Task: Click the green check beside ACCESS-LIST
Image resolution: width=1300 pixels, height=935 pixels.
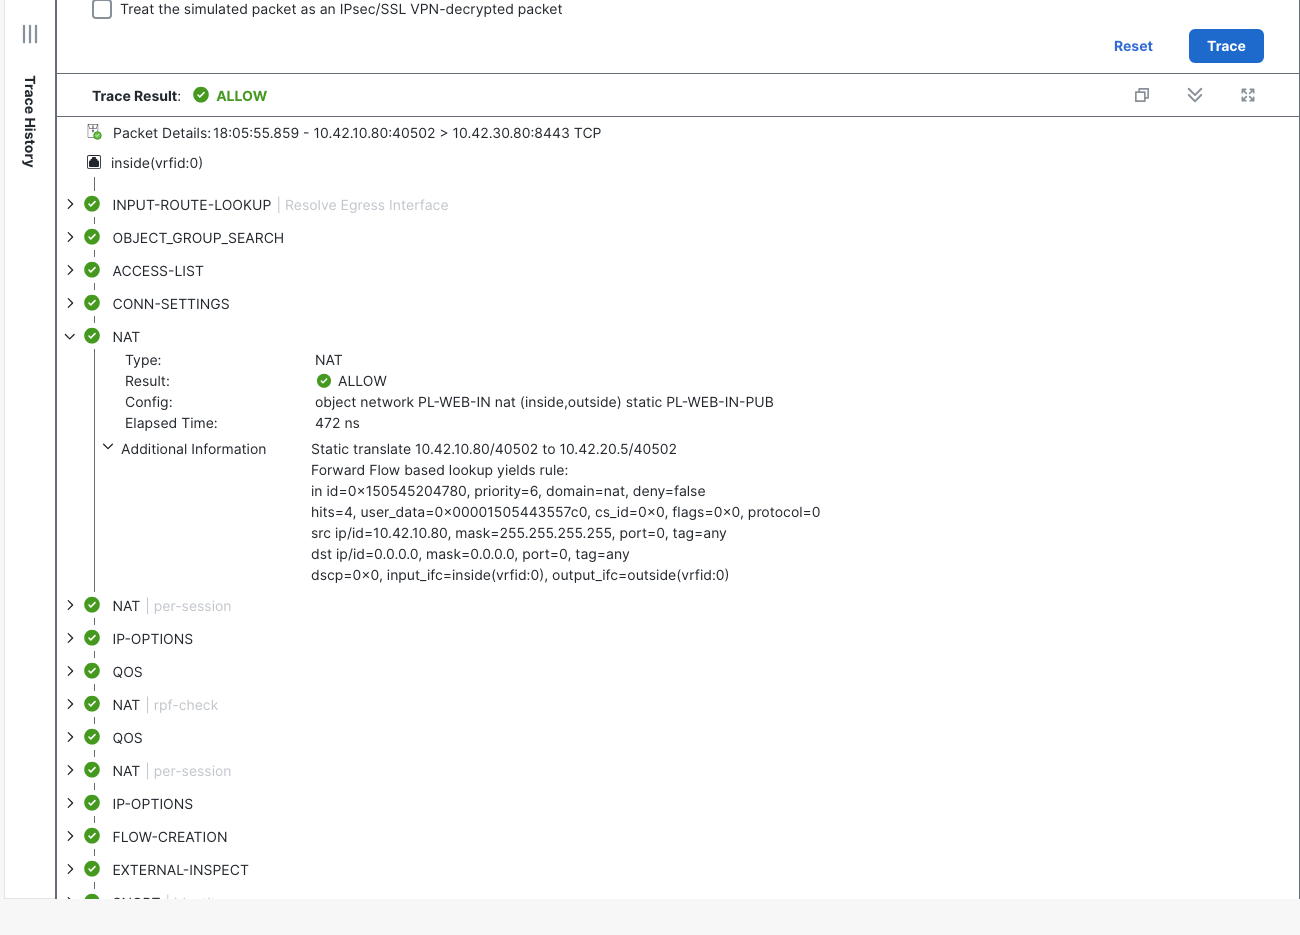Action: pos(92,270)
